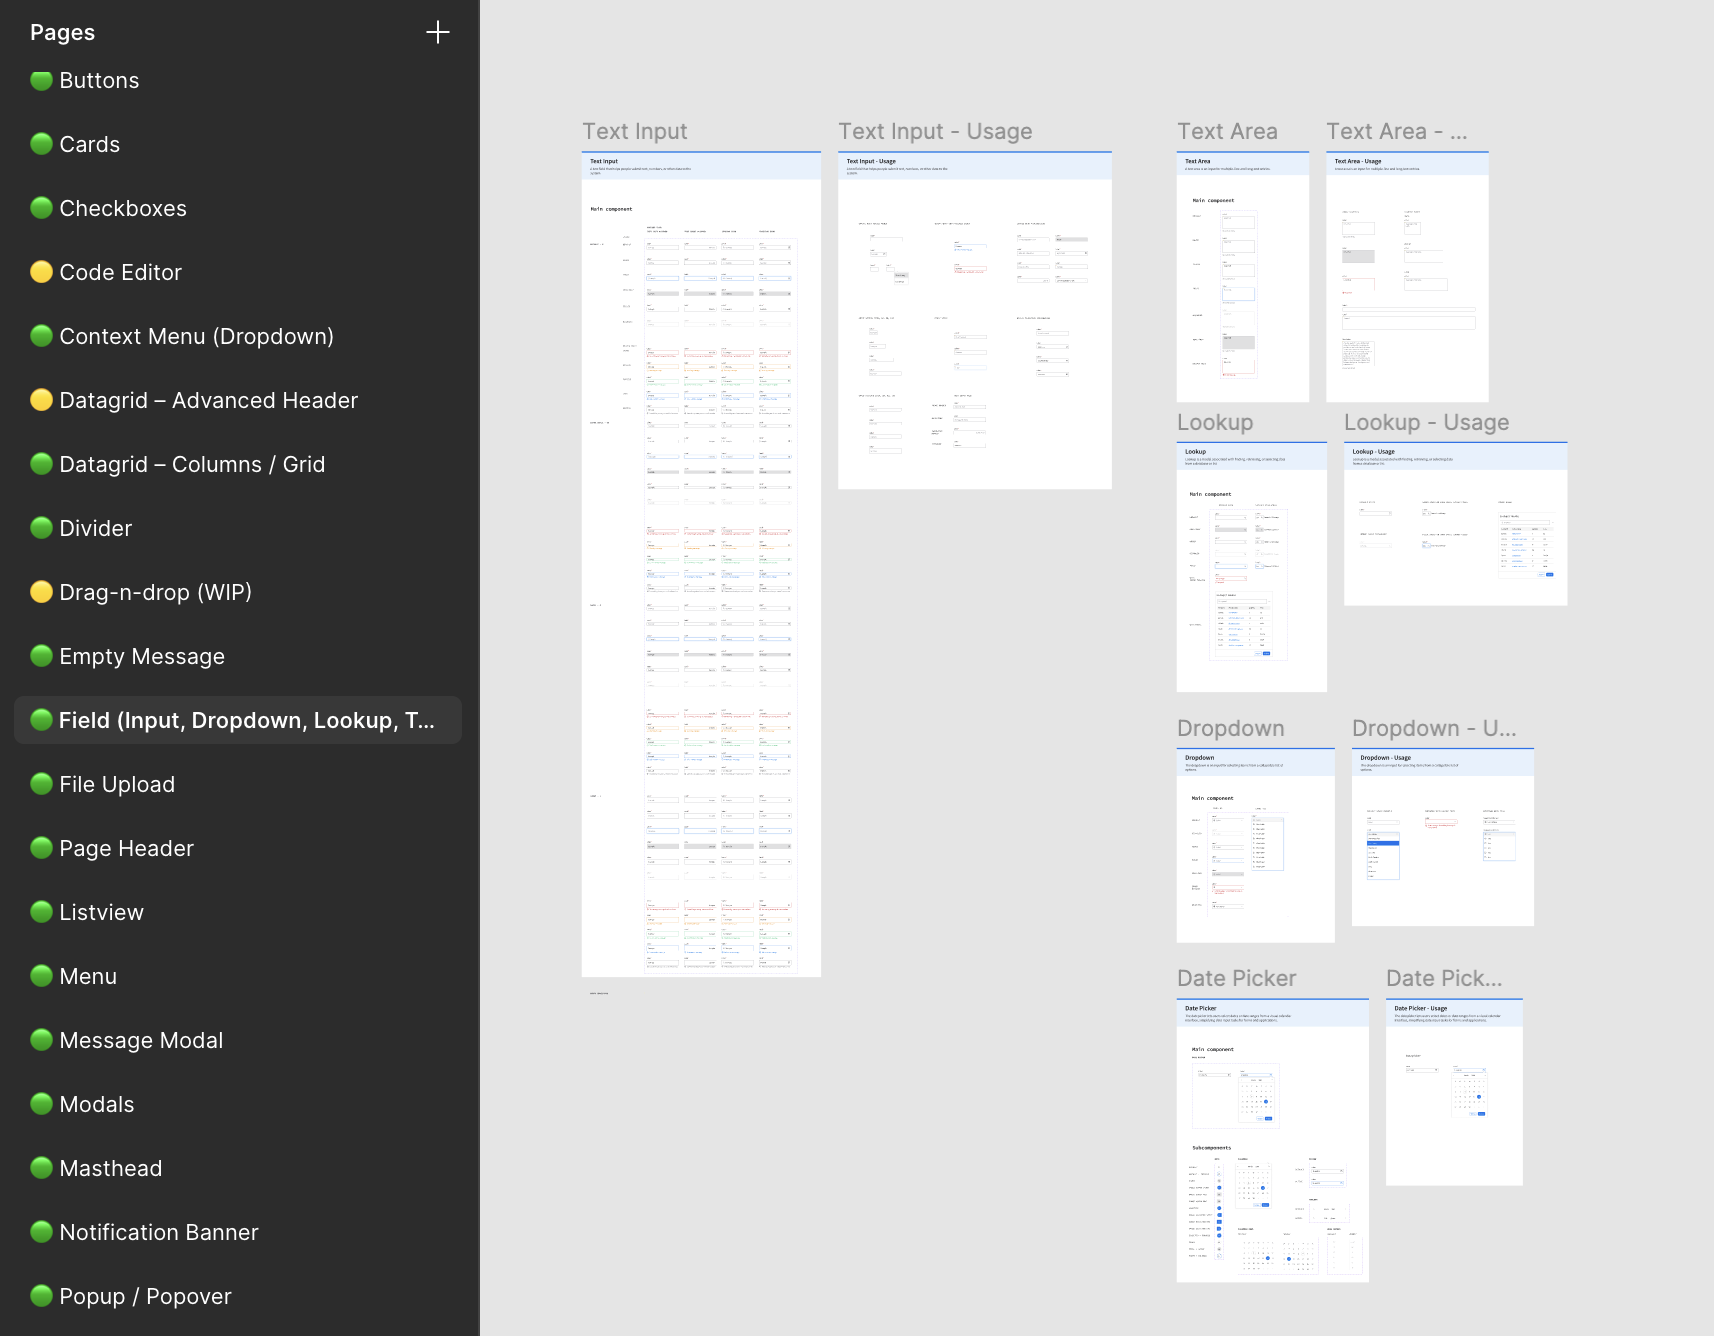Switch to the Divider page
1714x1336 pixels.
pos(95,528)
